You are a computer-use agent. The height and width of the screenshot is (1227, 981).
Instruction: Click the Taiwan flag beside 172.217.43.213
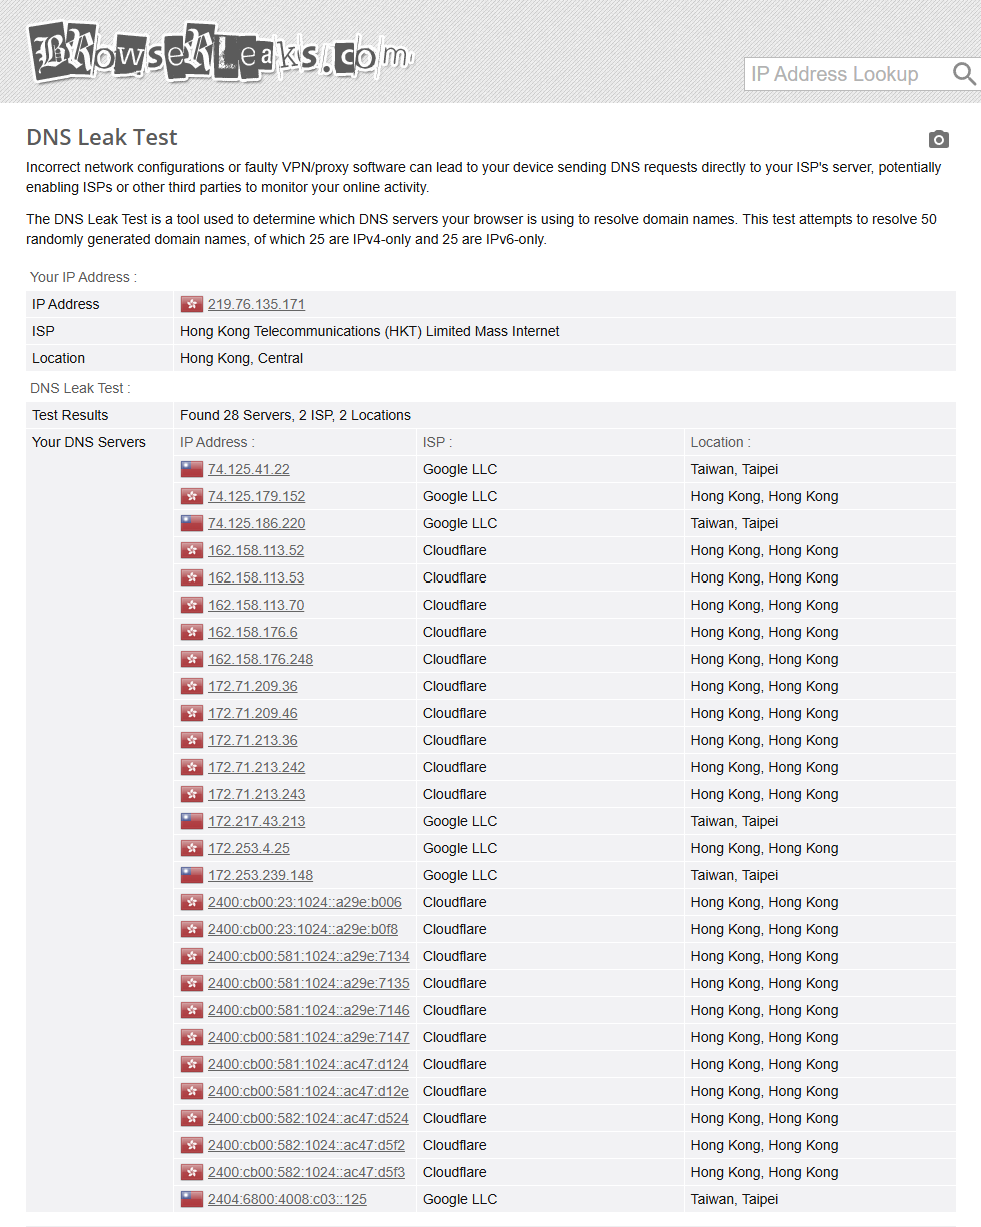192,821
